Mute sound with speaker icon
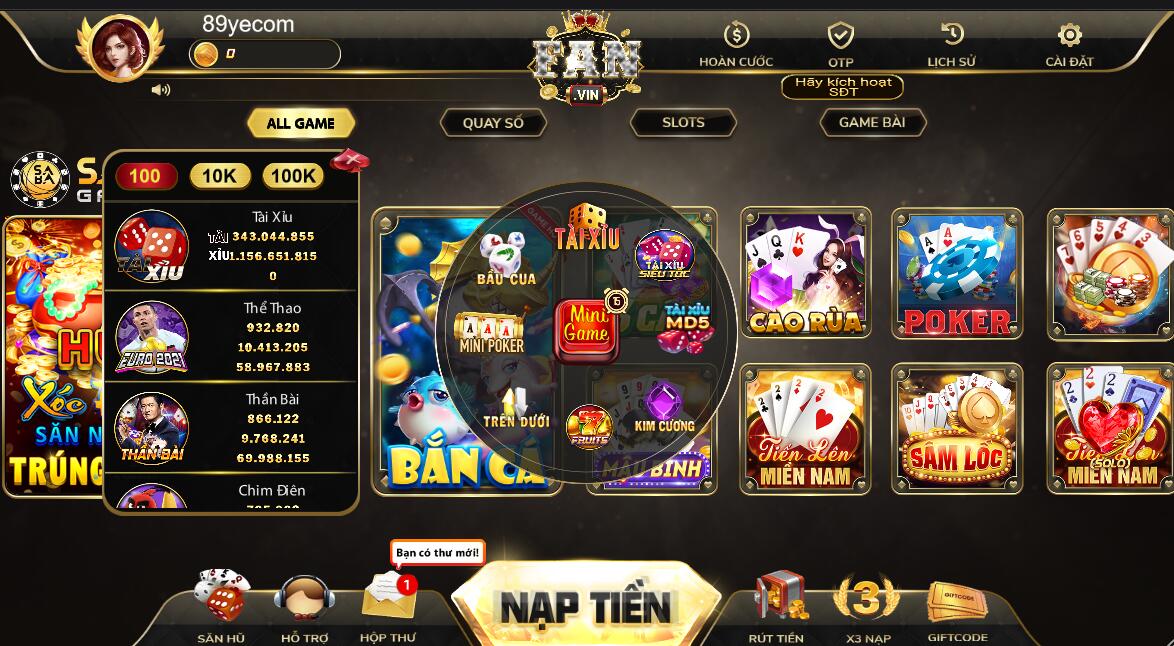 coord(160,90)
